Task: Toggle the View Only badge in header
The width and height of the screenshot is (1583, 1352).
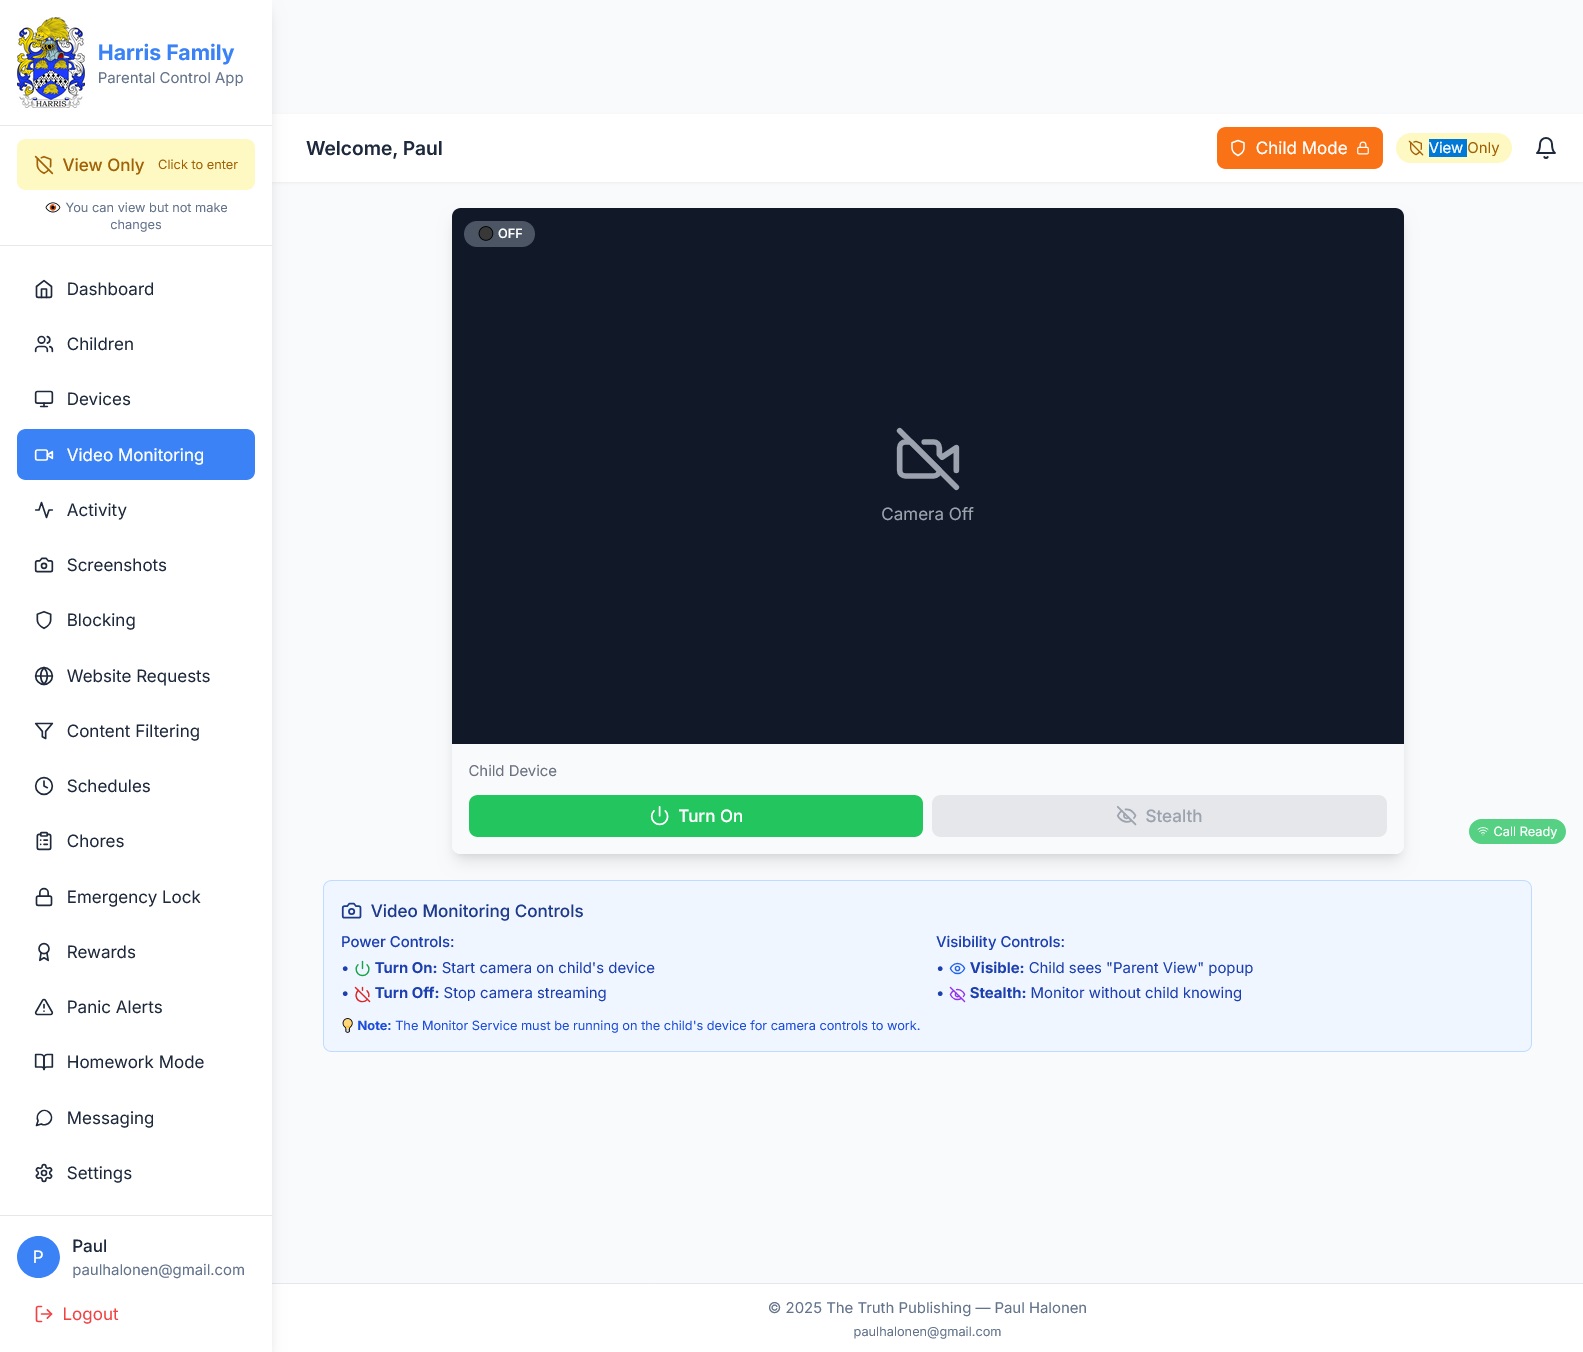Action: click(1454, 148)
